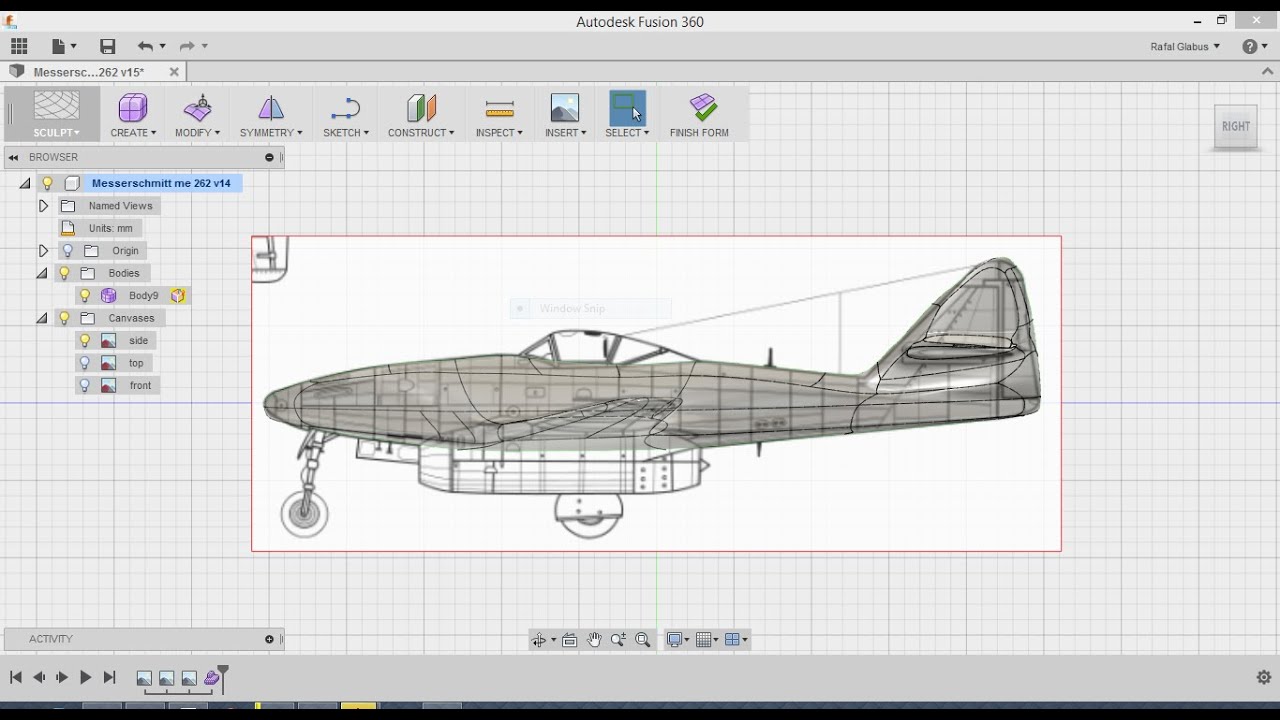The width and height of the screenshot is (1280, 720).
Task: Open the undo history dropdown arrow
Action: tap(163, 46)
